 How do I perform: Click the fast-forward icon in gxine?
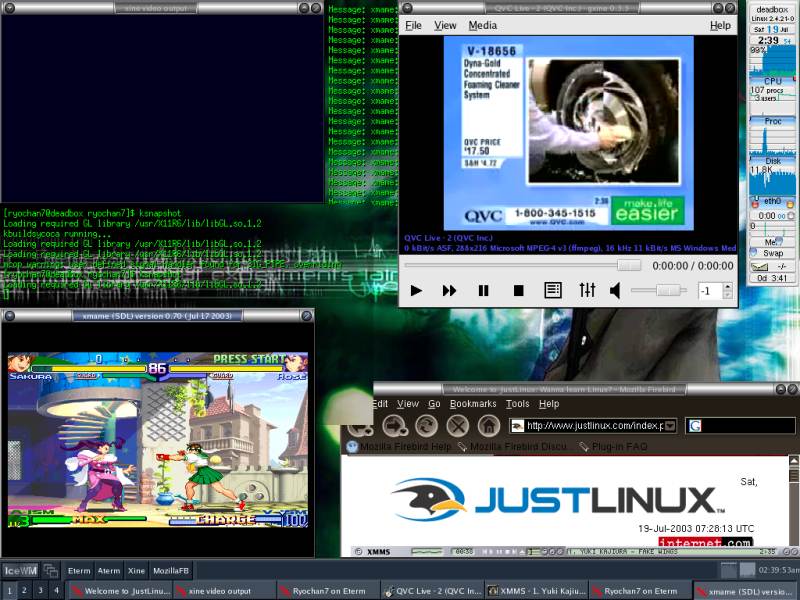point(449,291)
